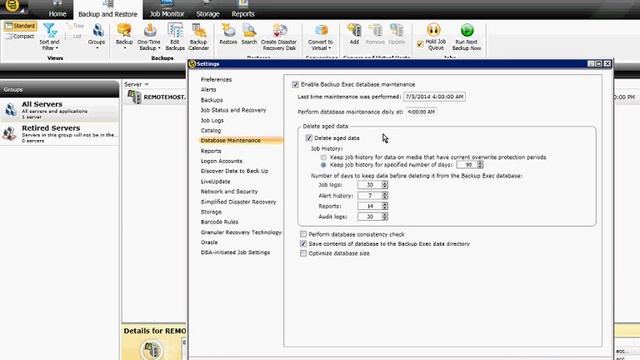Switch to Compact view
This screenshot has width=640, height=360.
point(20,36)
